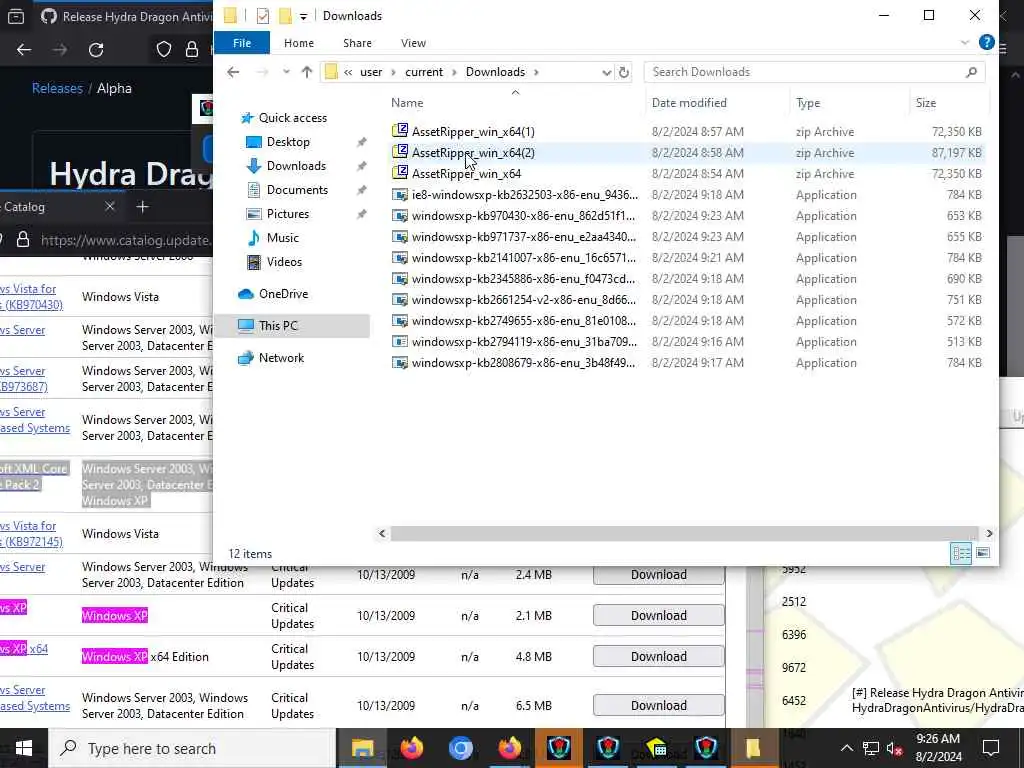Switch to Details view layout button
This screenshot has width=1024, height=768.
(x=961, y=554)
